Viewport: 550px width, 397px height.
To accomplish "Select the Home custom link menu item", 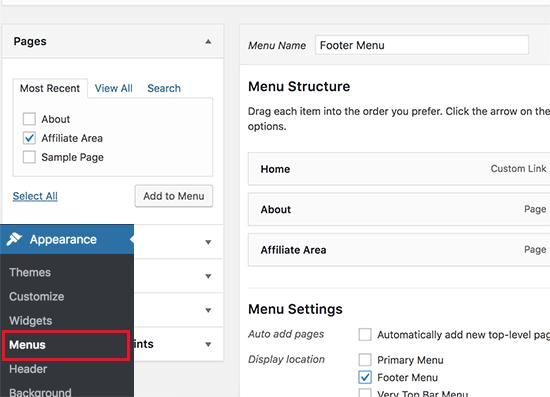I will pos(399,169).
